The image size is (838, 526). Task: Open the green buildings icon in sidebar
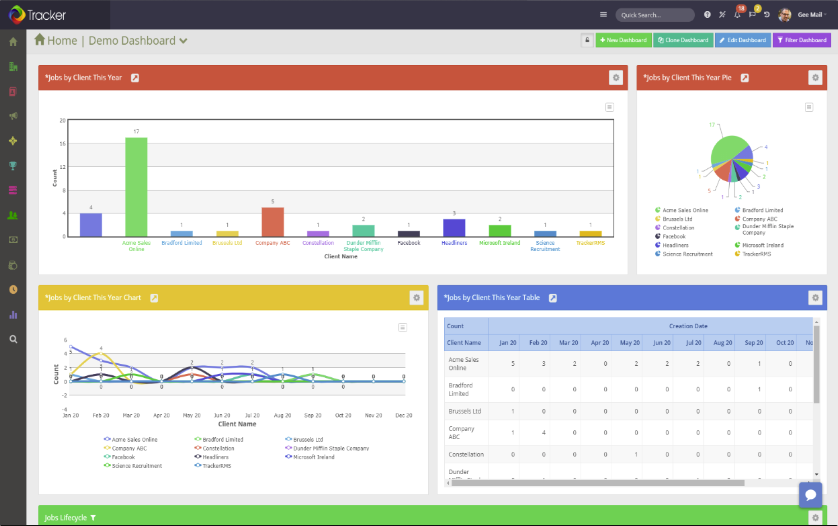tap(13, 66)
